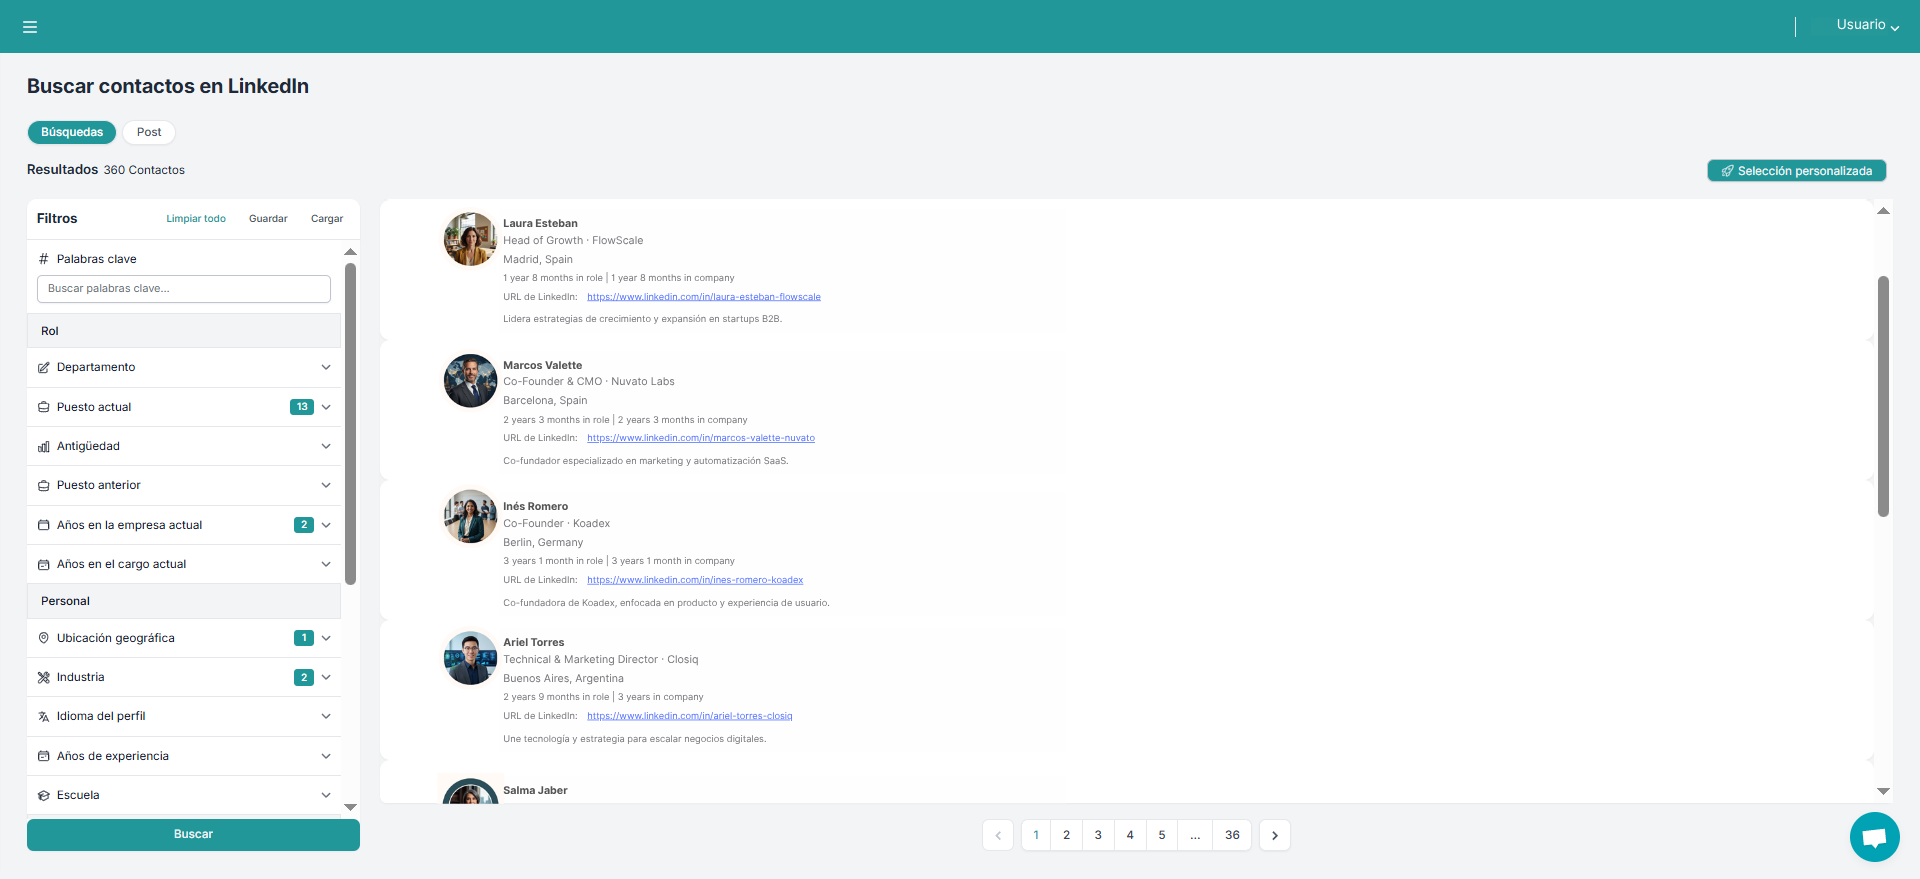The width and height of the screenshot is (1920, 879).
Task: Click the filters scroll up arrow
Action: point(350,252)
